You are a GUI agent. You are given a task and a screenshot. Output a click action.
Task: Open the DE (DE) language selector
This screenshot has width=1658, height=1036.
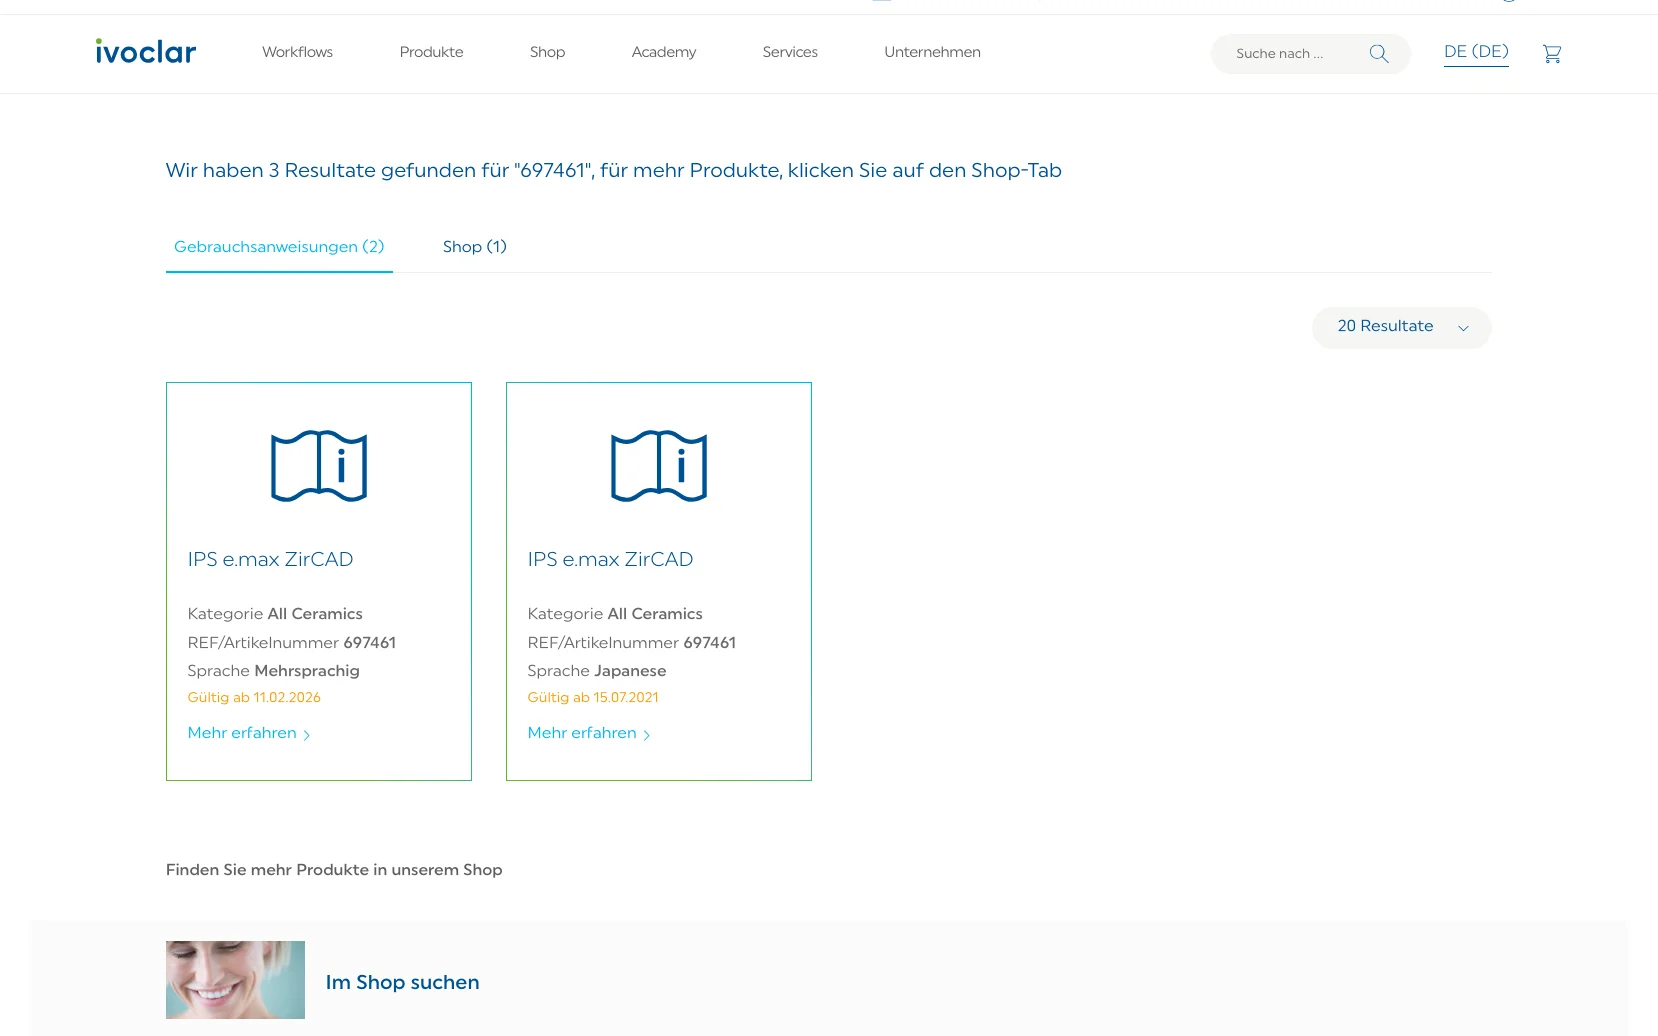tap(1476, 52)
